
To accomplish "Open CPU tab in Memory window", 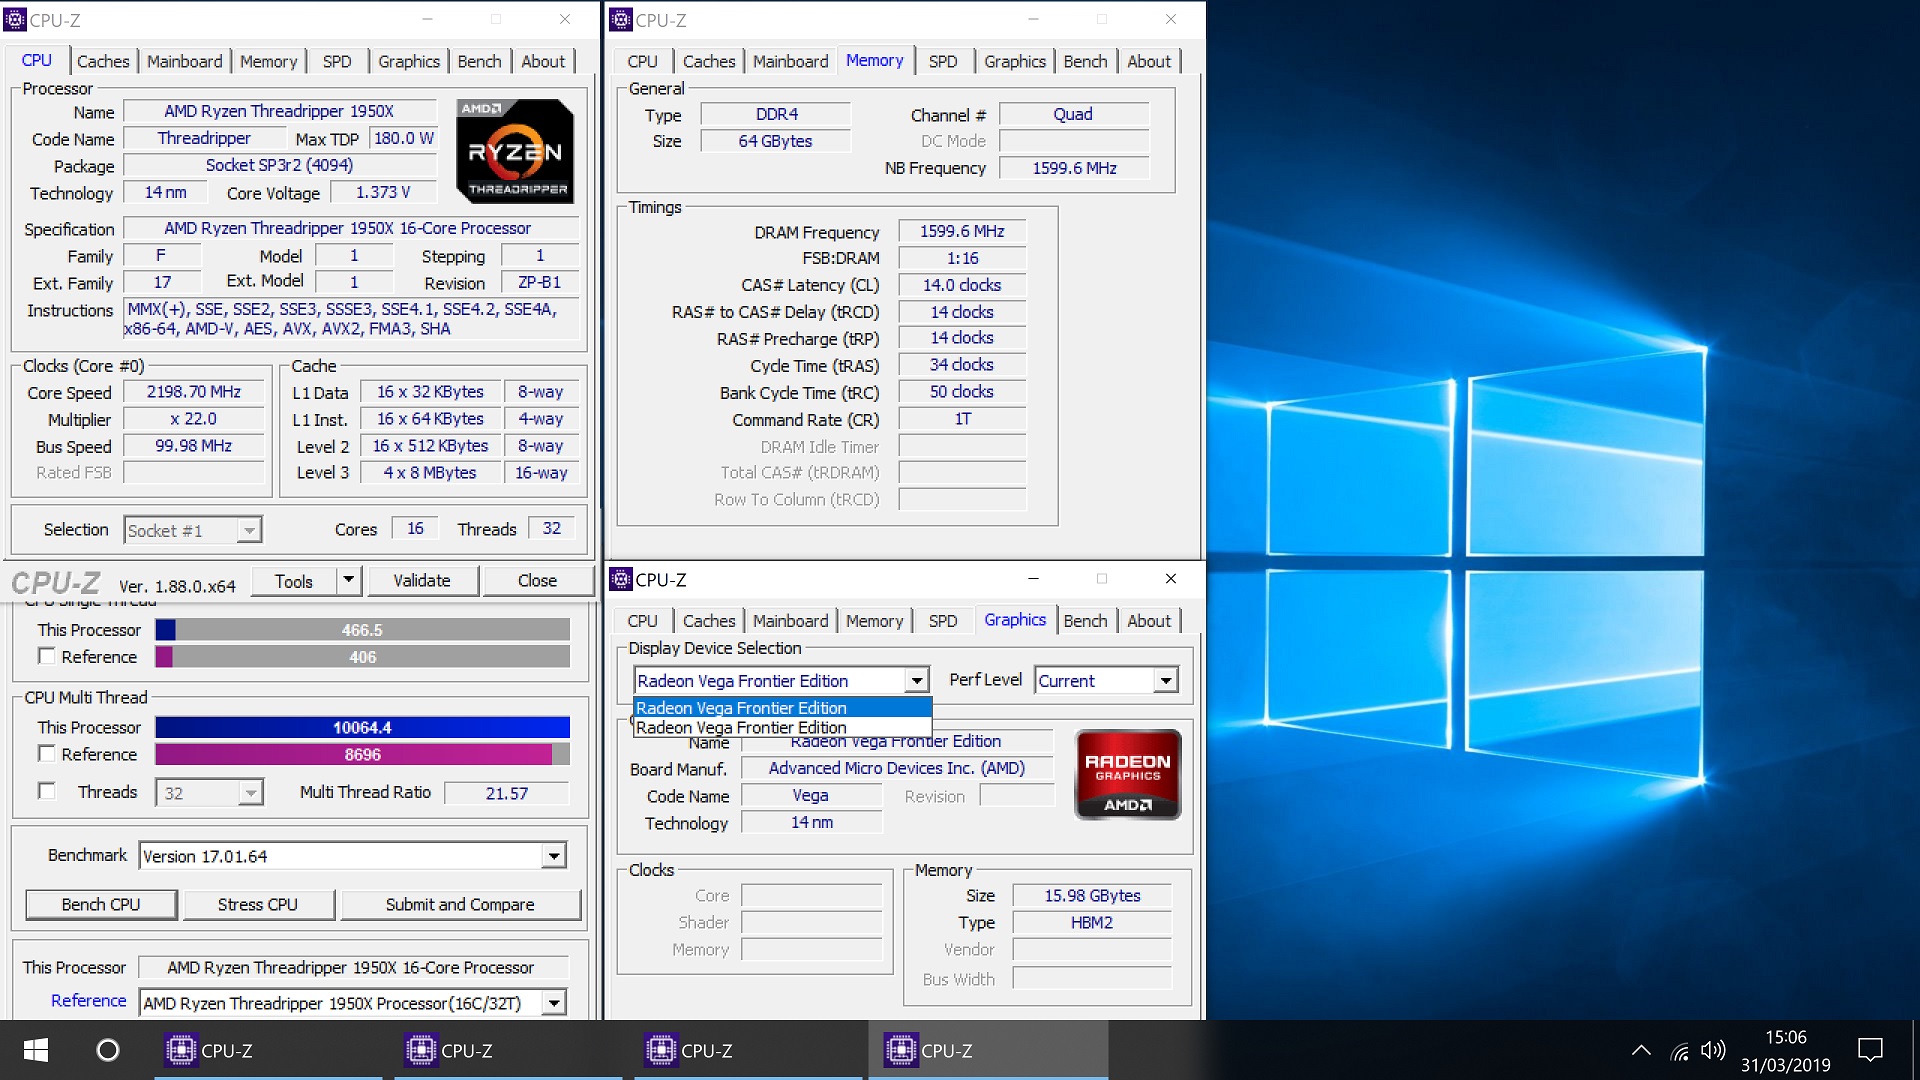I will 642,61.
